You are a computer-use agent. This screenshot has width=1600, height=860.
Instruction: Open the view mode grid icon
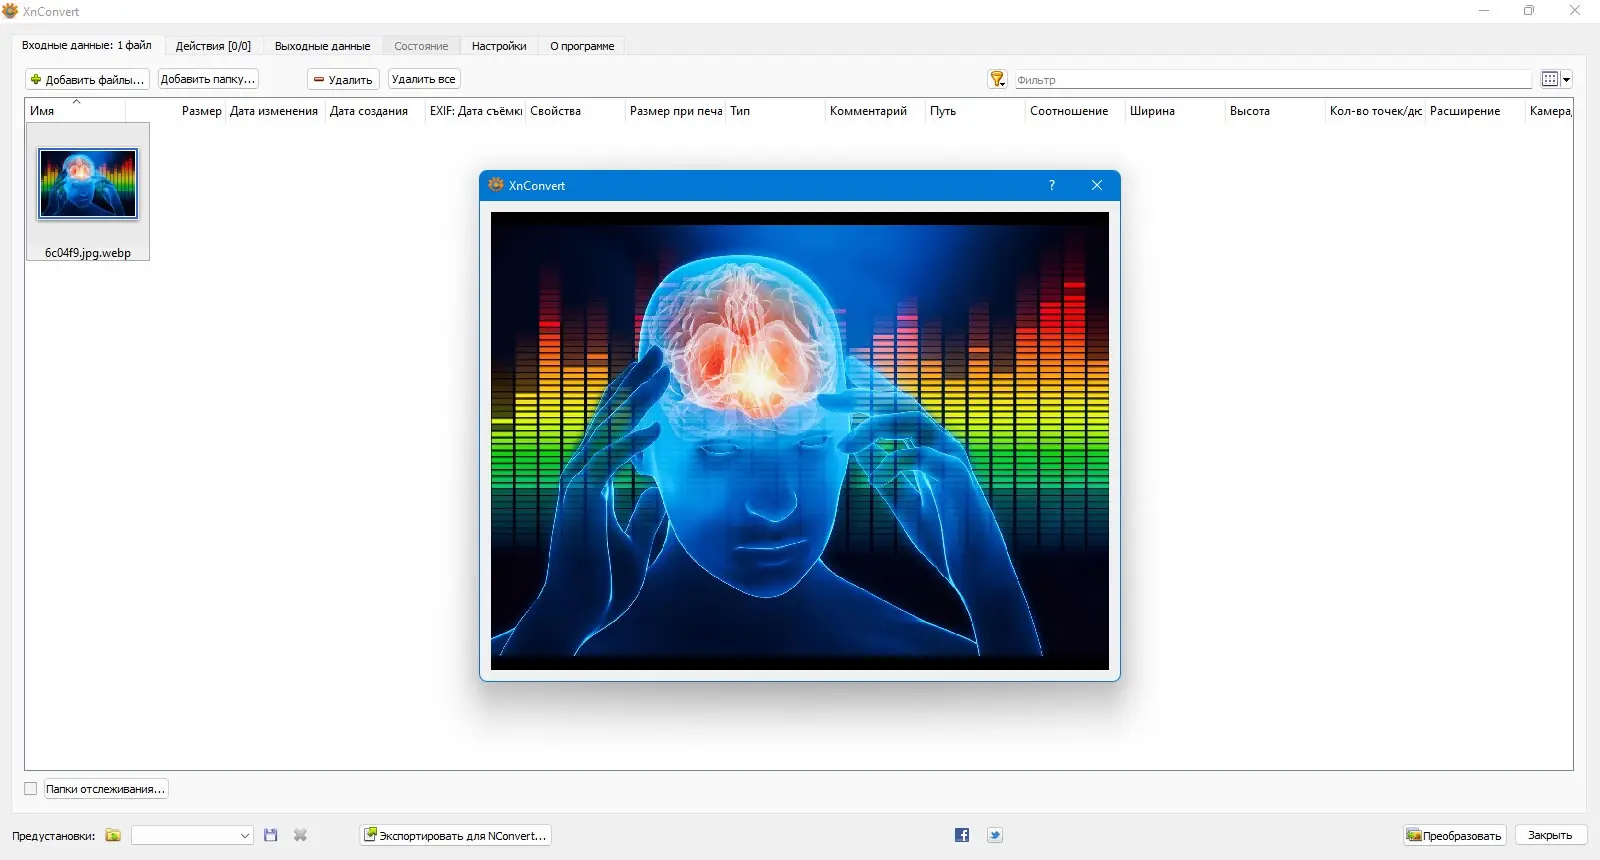click(x=1550, y=79)
